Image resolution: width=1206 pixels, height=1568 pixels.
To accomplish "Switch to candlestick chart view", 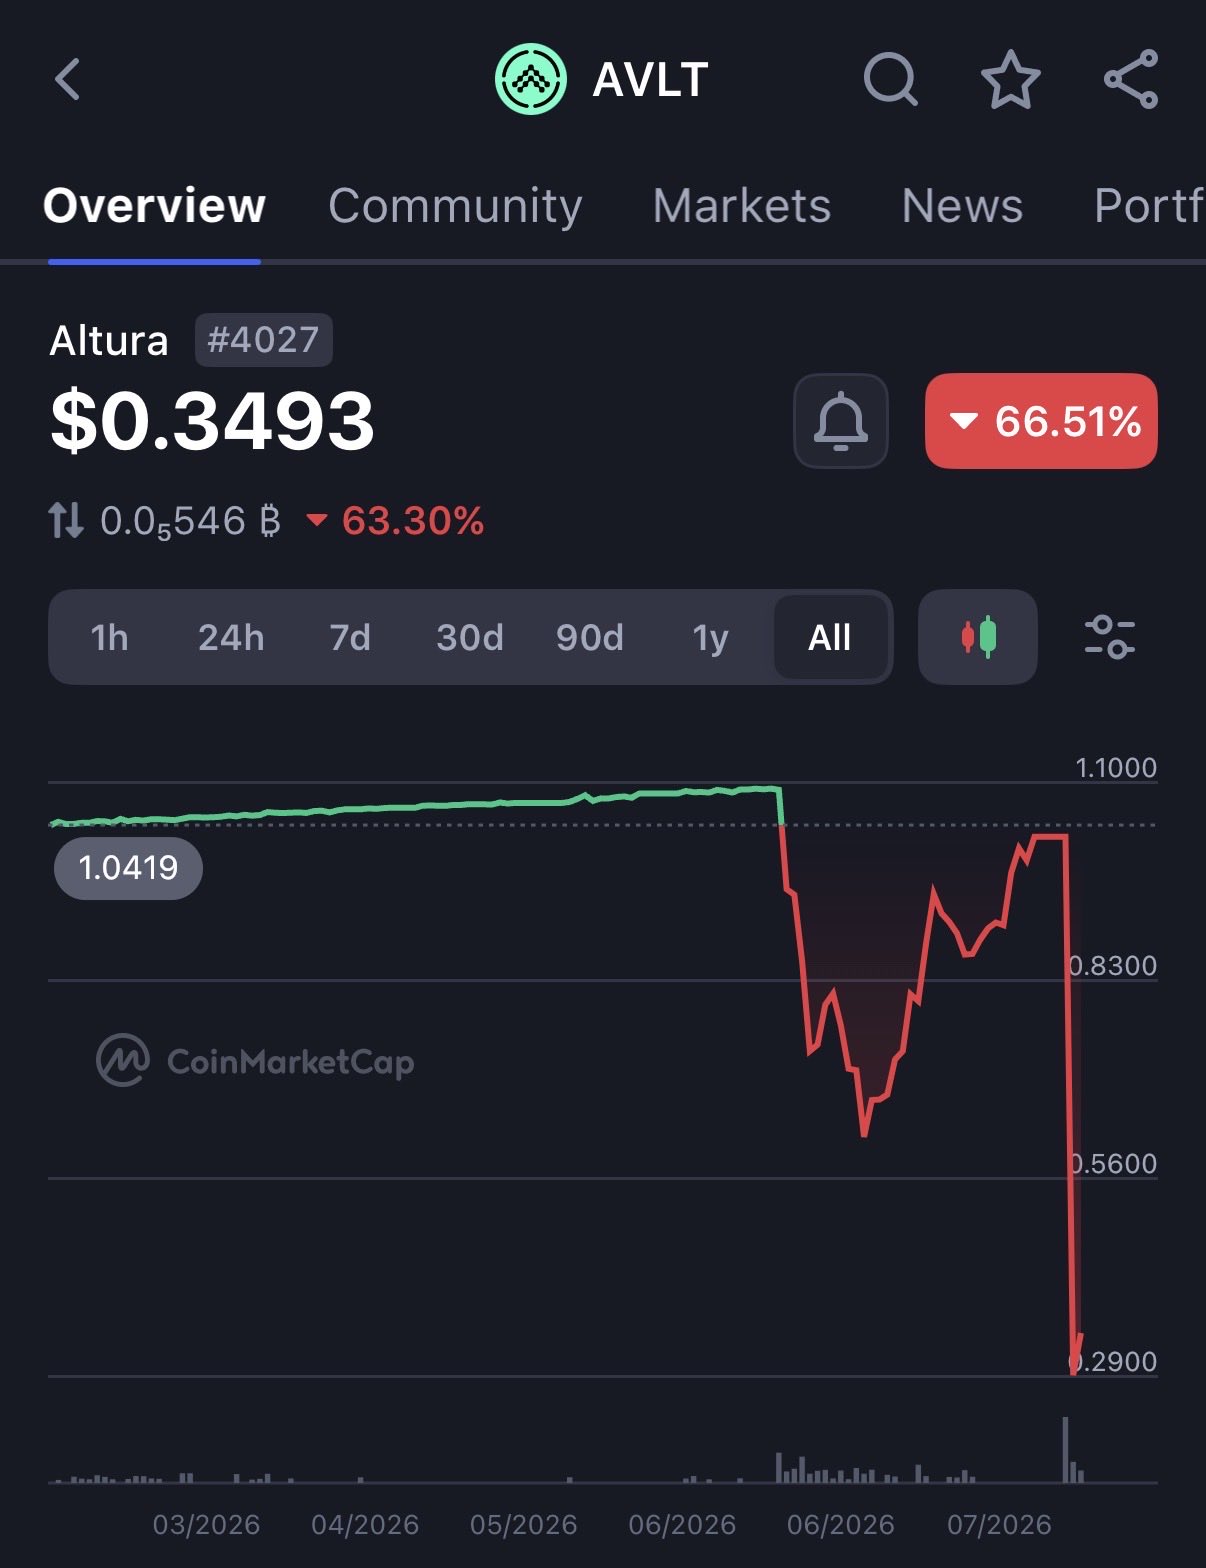I will click(978, 637).
